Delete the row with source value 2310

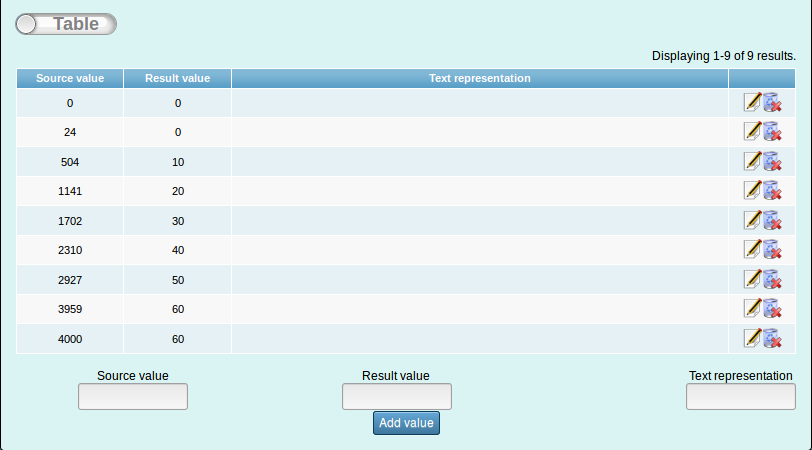point(772,250)
